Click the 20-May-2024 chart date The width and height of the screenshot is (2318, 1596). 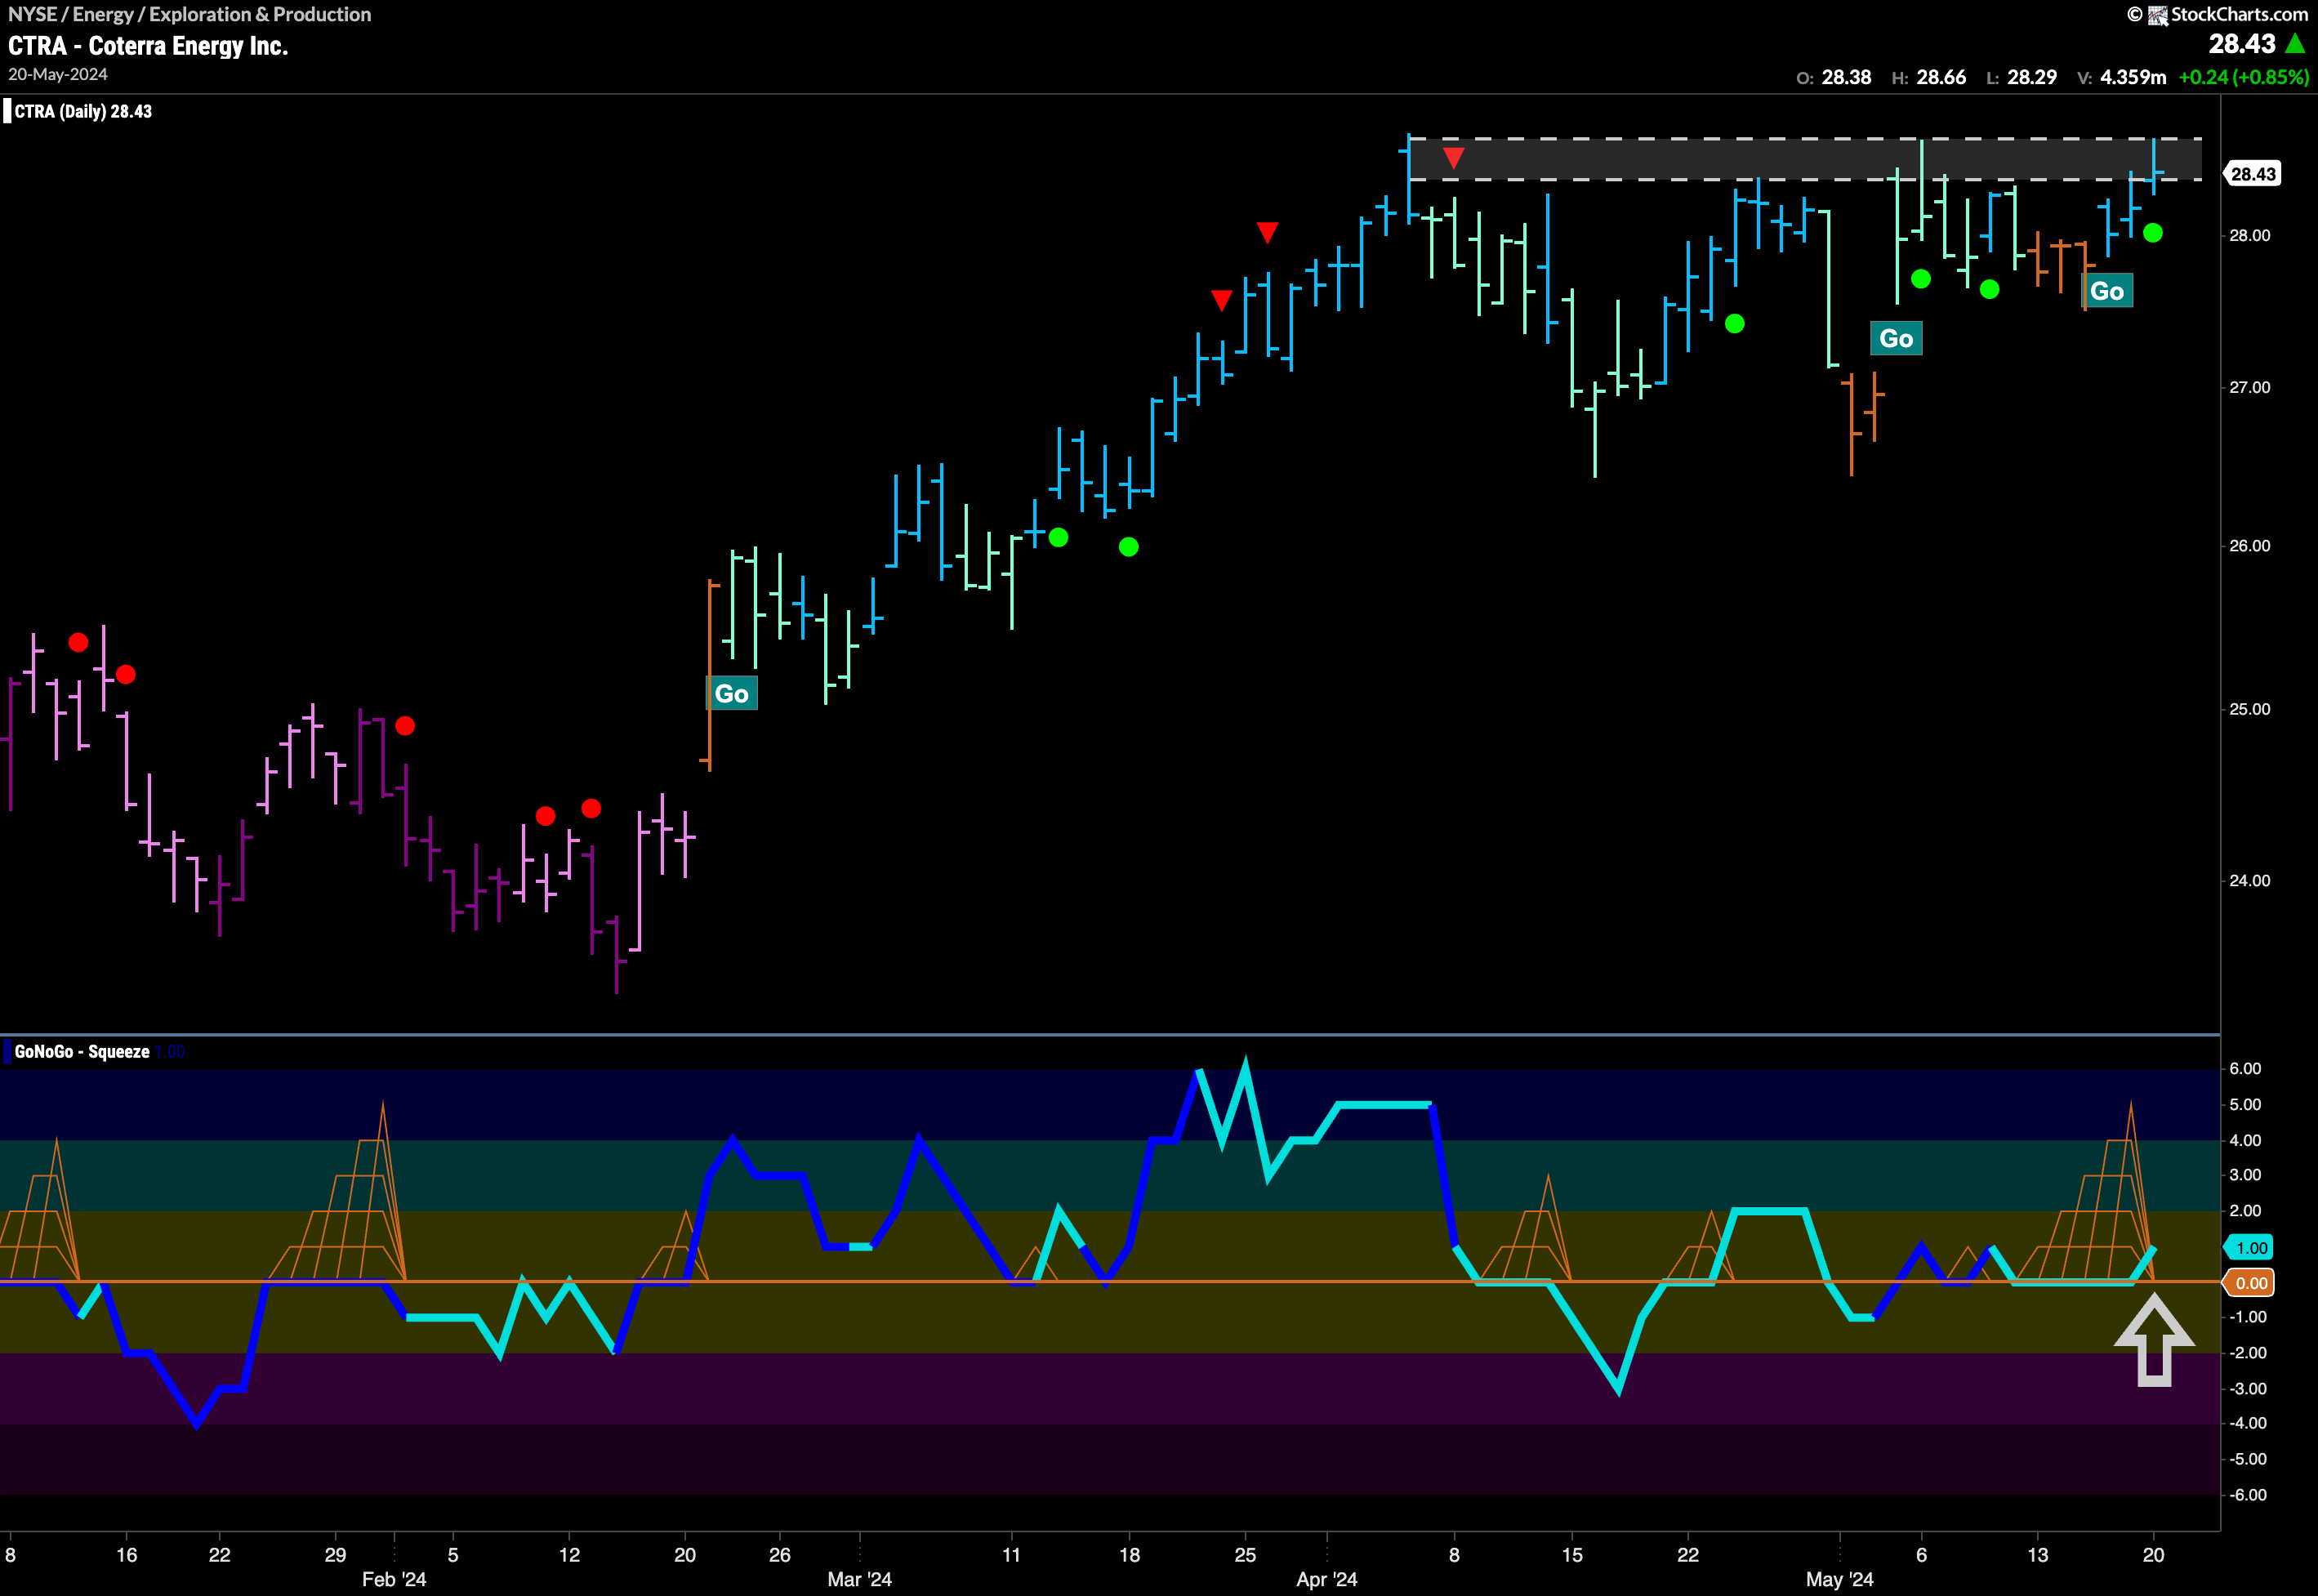[x=58, y=75]
